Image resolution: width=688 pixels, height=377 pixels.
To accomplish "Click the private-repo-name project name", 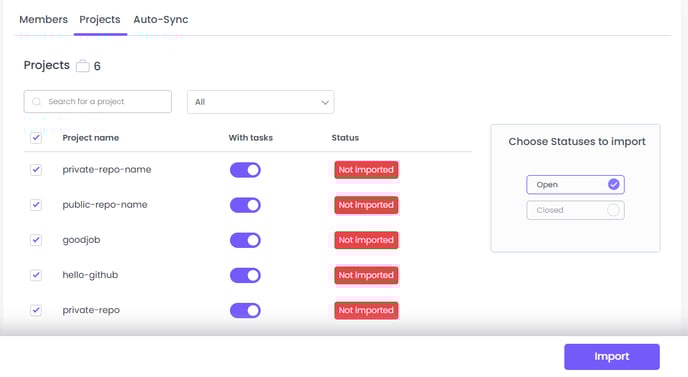I will coord(107,169).
